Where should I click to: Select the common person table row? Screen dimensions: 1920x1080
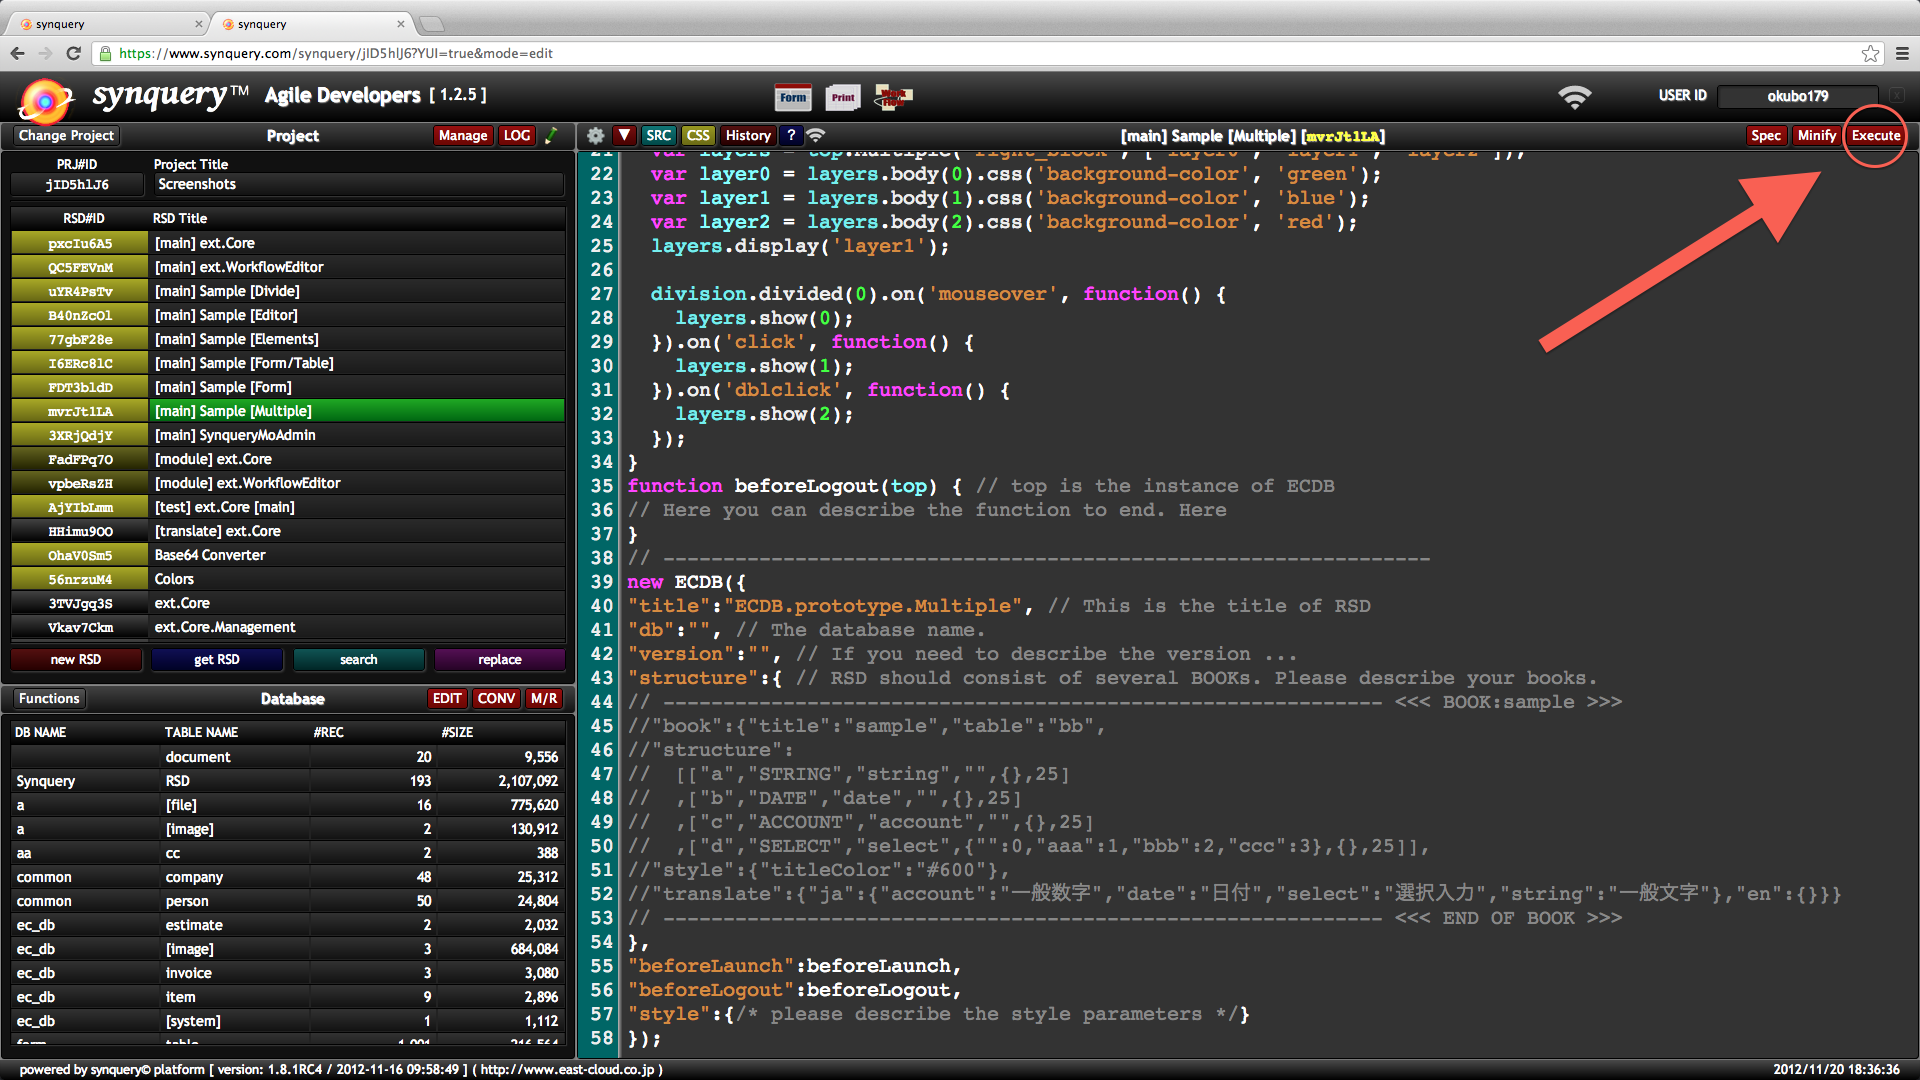[288, 901]
